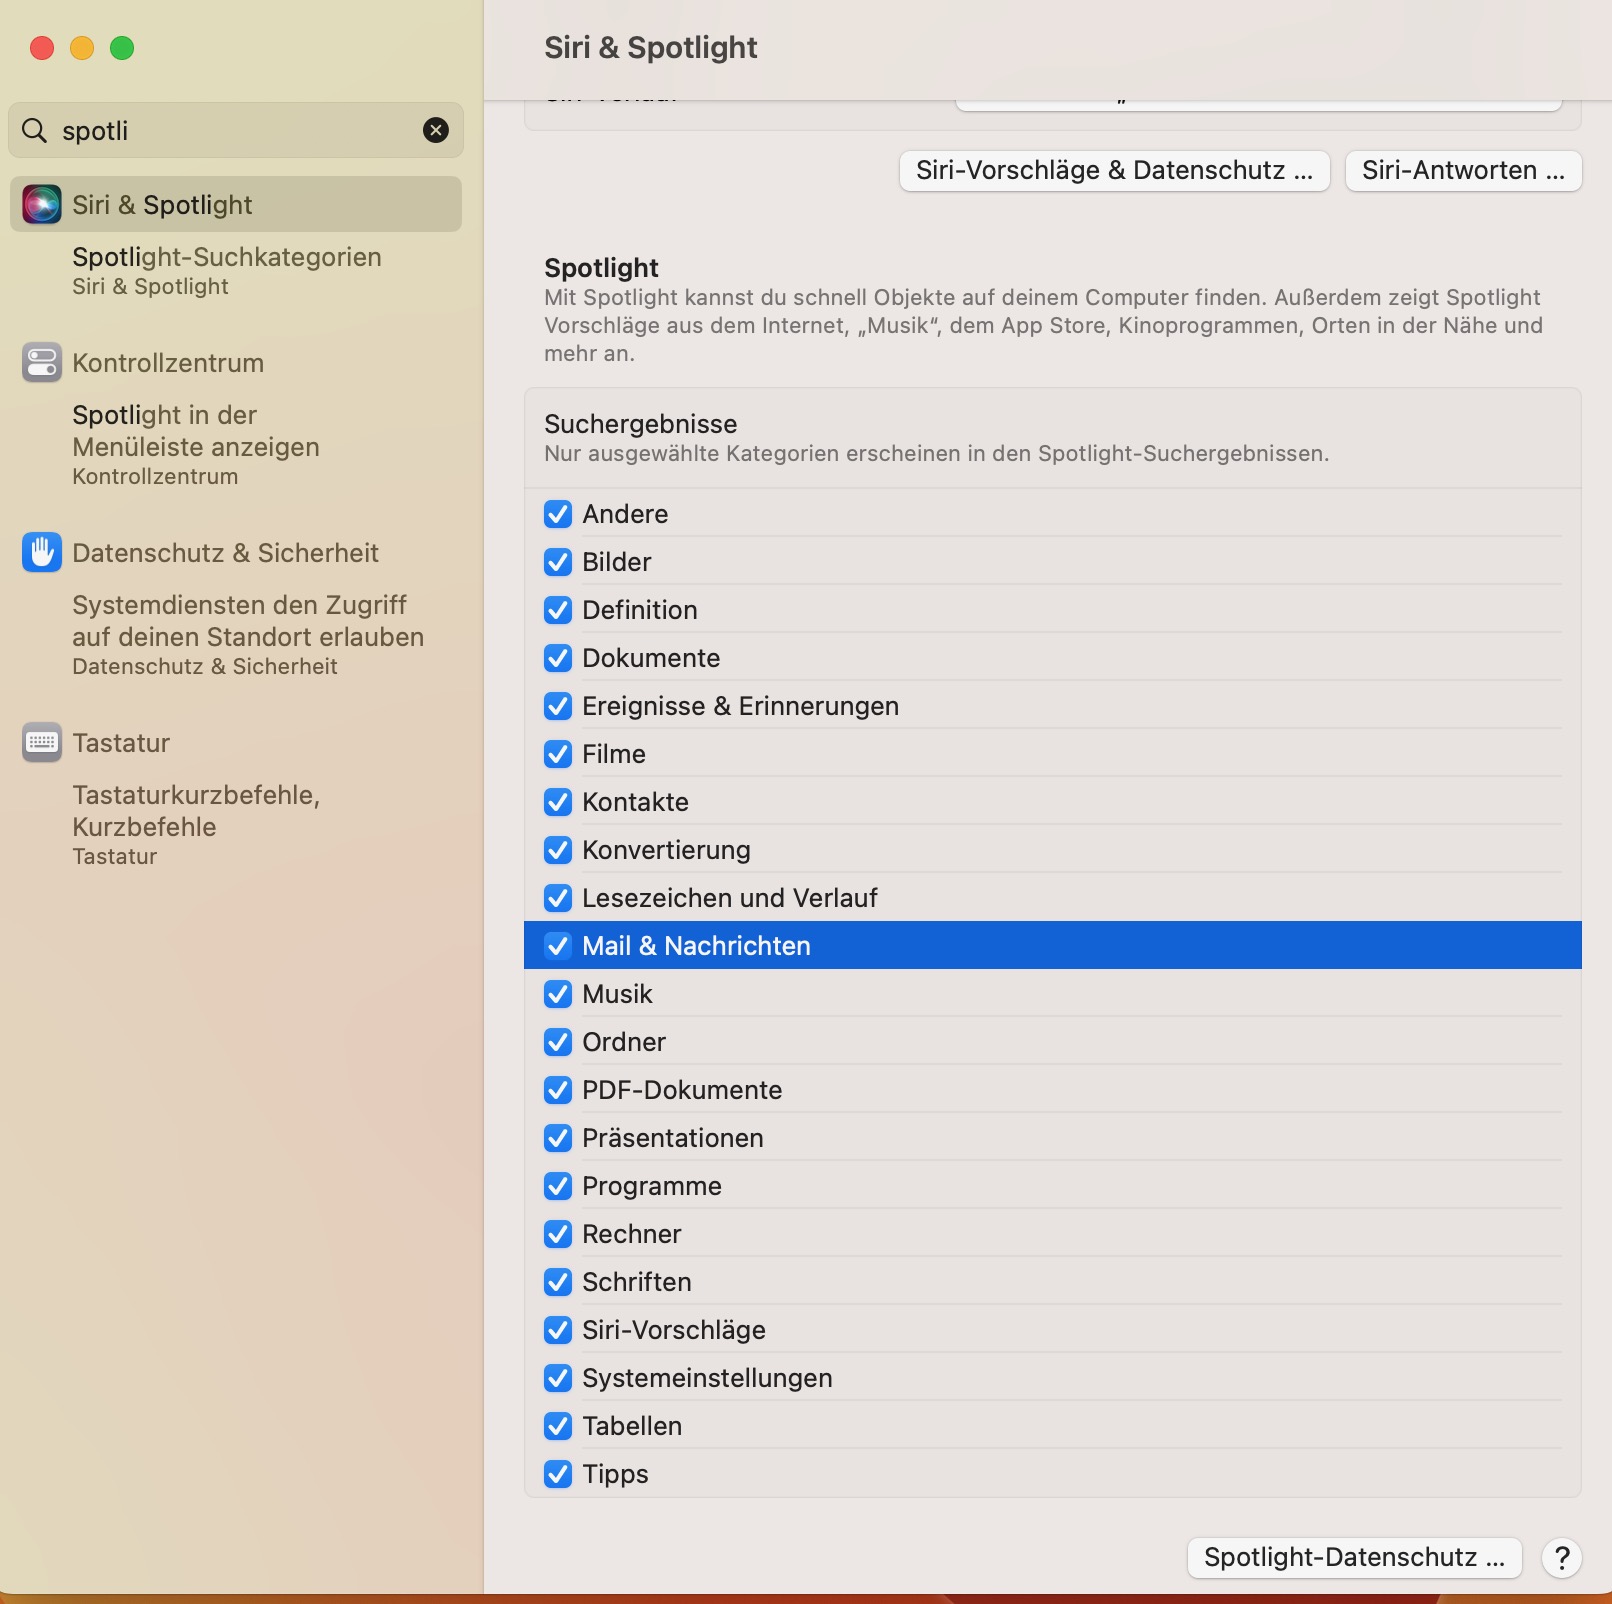Open Spotlight-Datenschutz settings
The width and height of the screenshot is (1612, 1604).
point(1355,1557)
